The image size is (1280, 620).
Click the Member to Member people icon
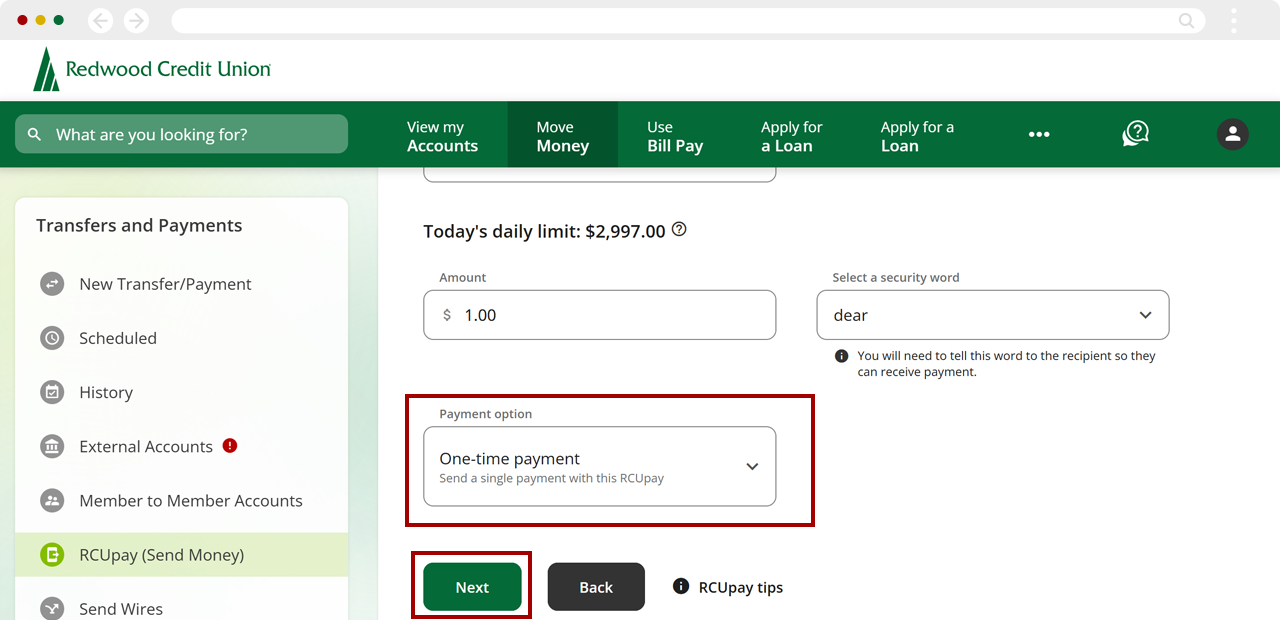click(52, 500)
